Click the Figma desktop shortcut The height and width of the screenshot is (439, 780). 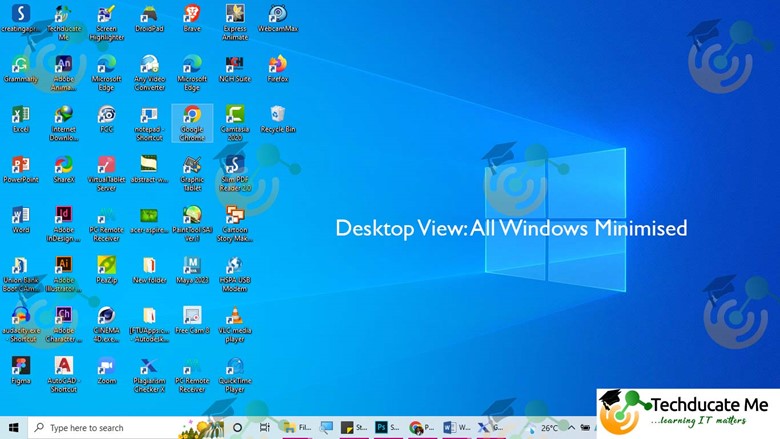(20, 368)
